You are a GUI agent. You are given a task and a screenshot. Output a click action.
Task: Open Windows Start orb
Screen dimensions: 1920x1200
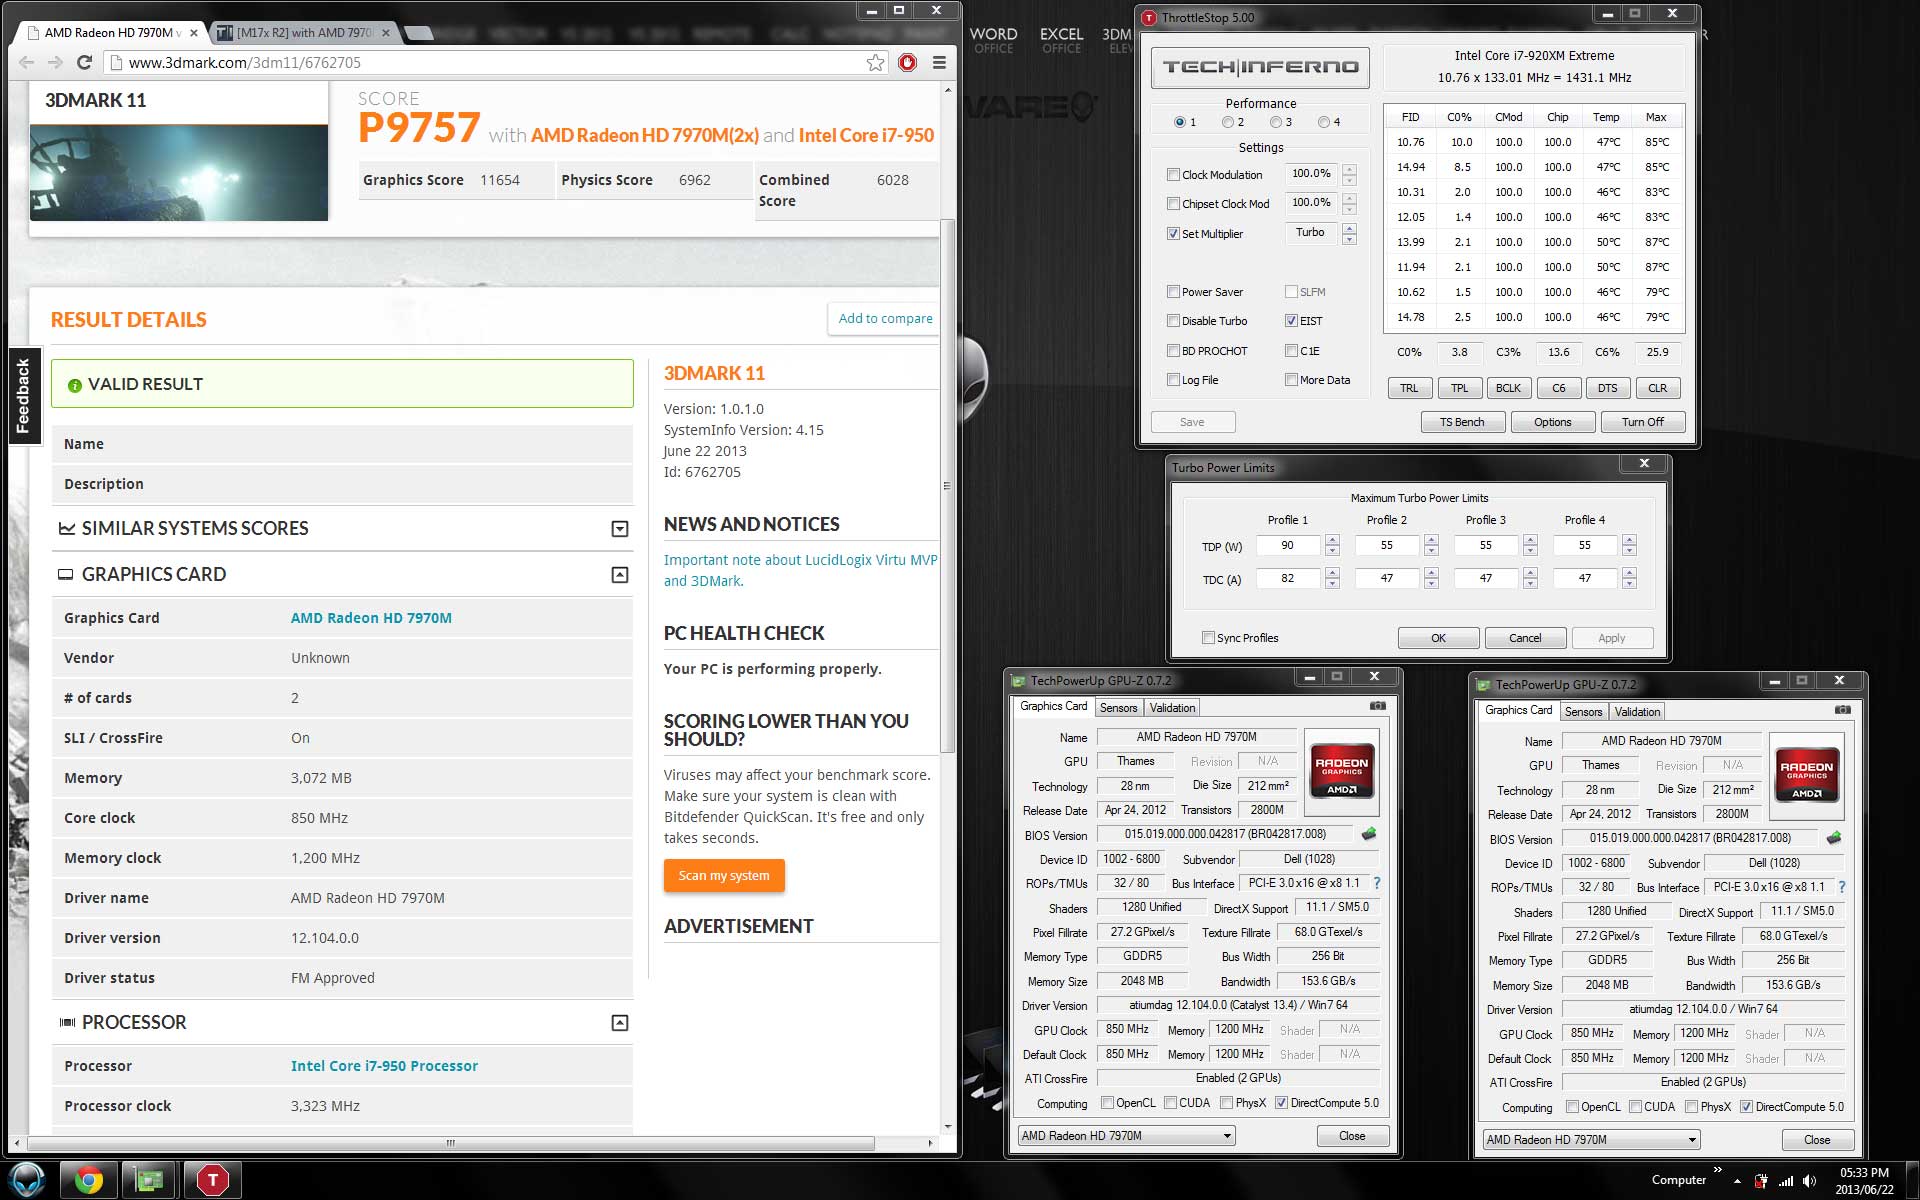pos(27,1181)
